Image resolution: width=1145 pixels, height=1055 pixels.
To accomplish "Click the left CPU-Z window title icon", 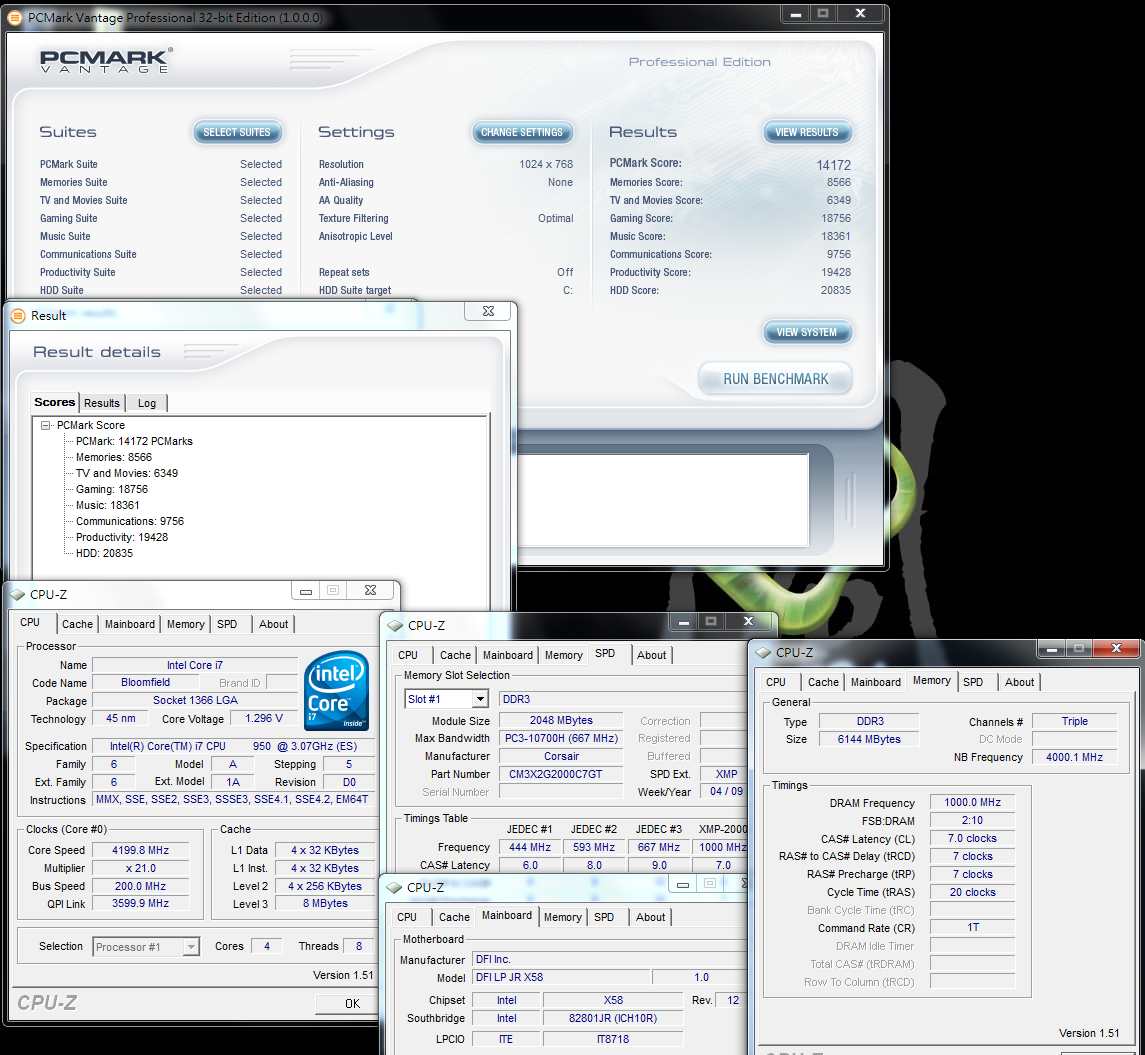I will coord(18,594).
